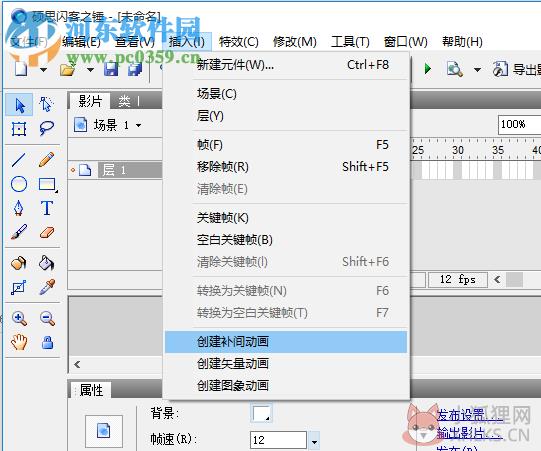Open the 窗口(W) menu

406,42
